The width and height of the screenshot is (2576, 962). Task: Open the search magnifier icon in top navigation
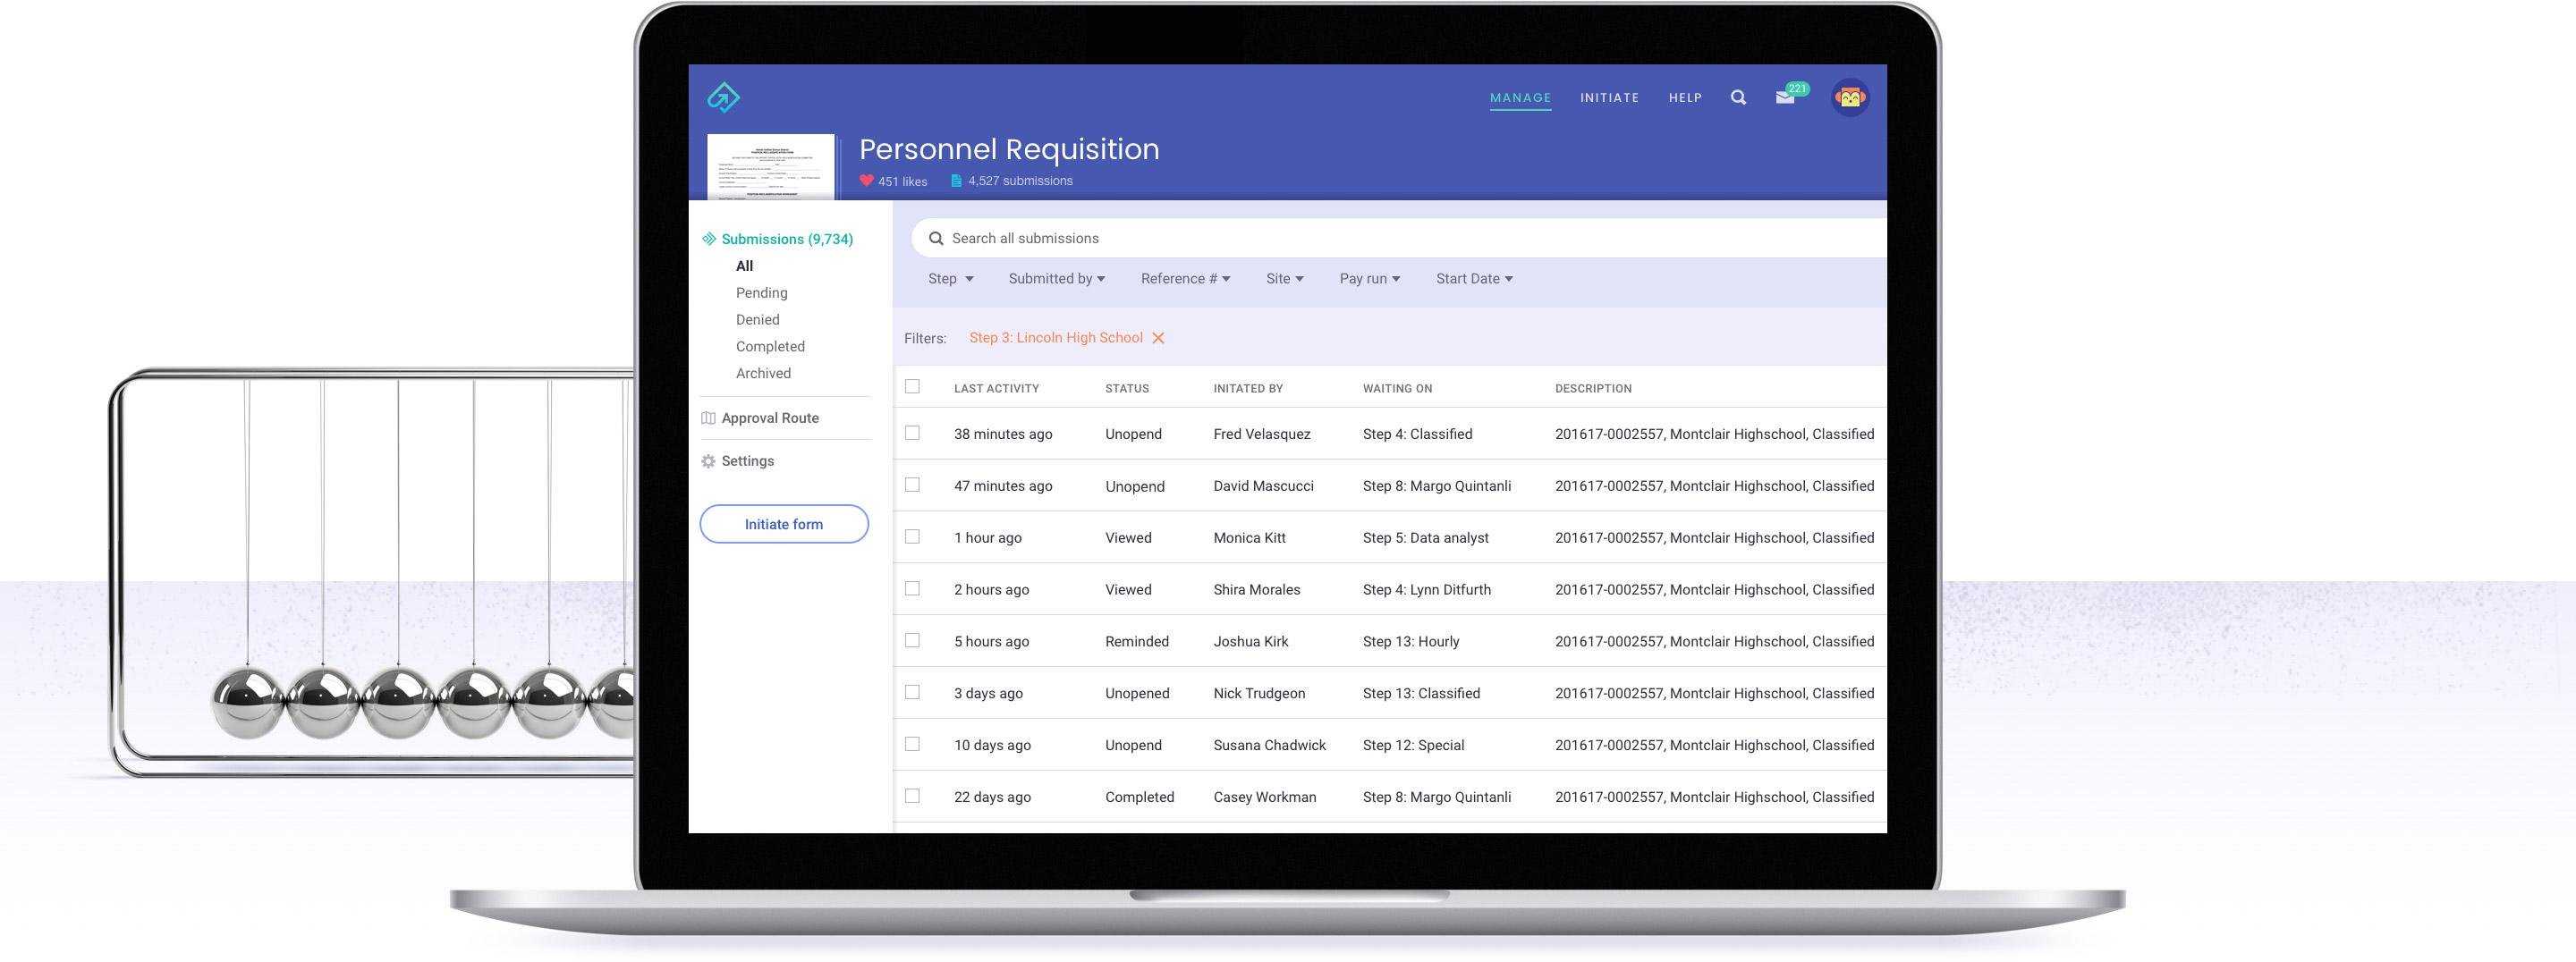click(x=1738, y=97)
